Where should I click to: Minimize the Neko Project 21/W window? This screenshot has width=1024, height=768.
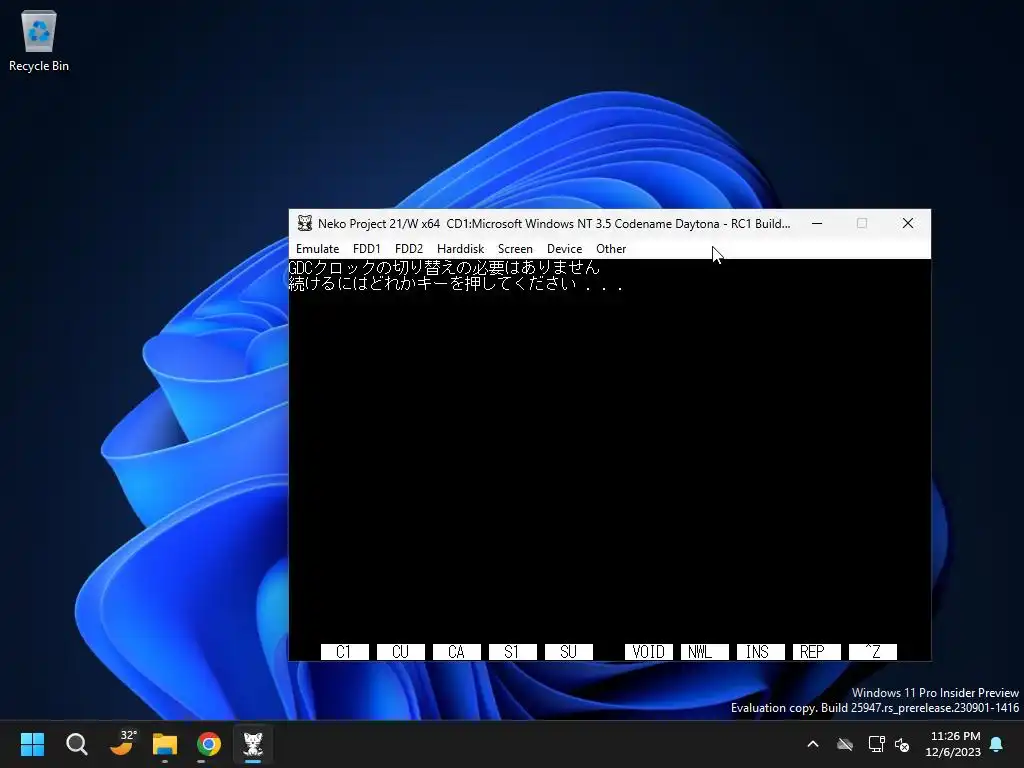click(817, 223)
